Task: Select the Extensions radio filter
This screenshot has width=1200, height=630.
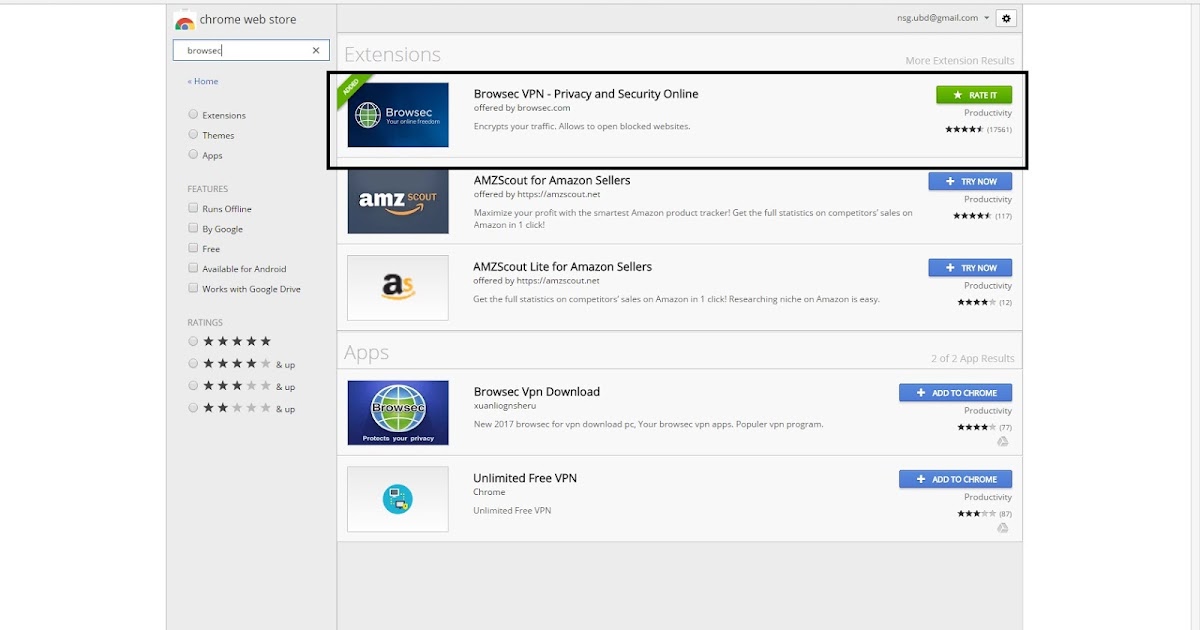Action: 193,115
